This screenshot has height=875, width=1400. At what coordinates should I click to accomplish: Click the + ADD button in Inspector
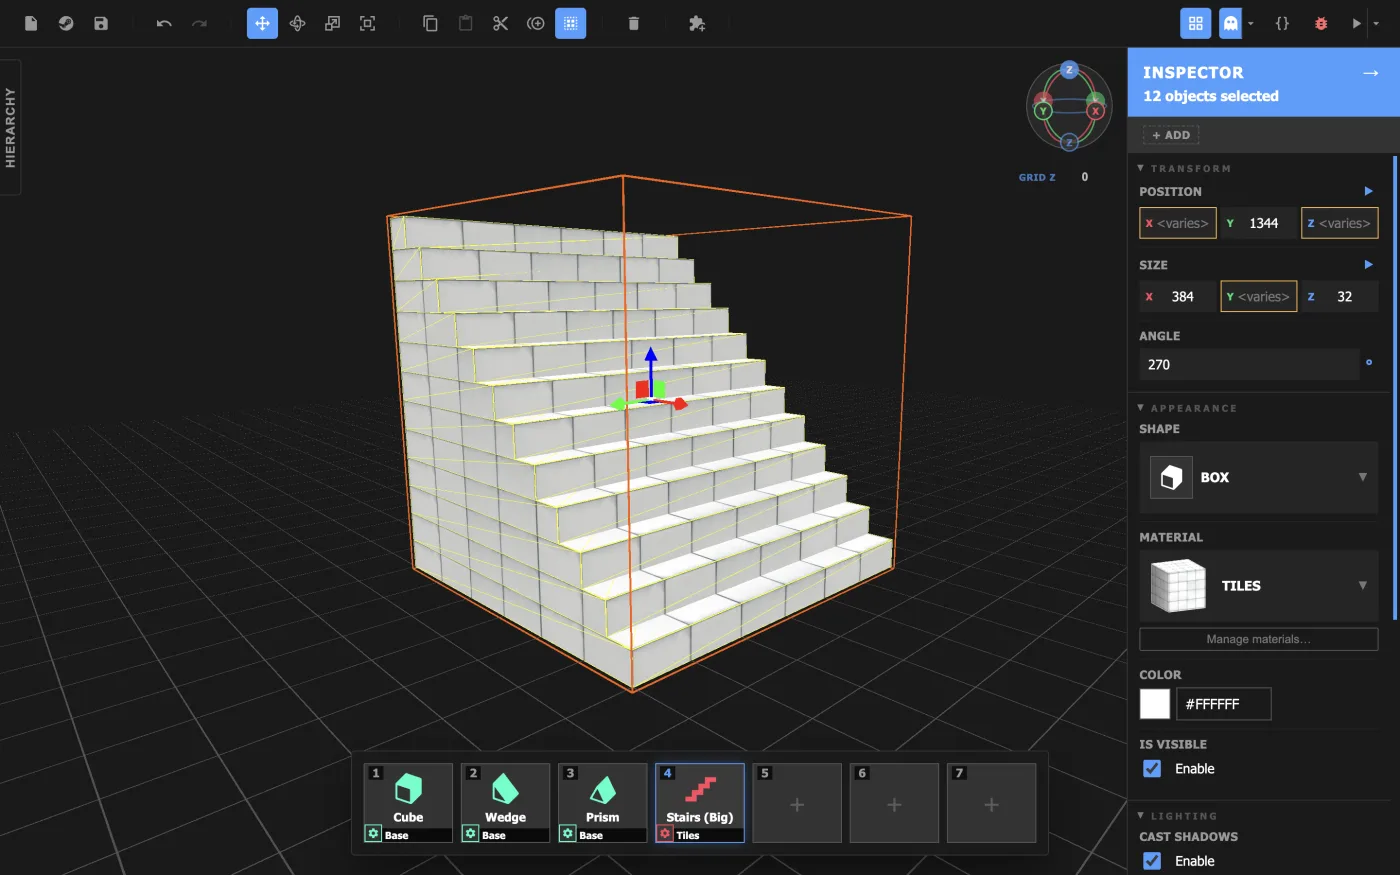click(1171, 135)
